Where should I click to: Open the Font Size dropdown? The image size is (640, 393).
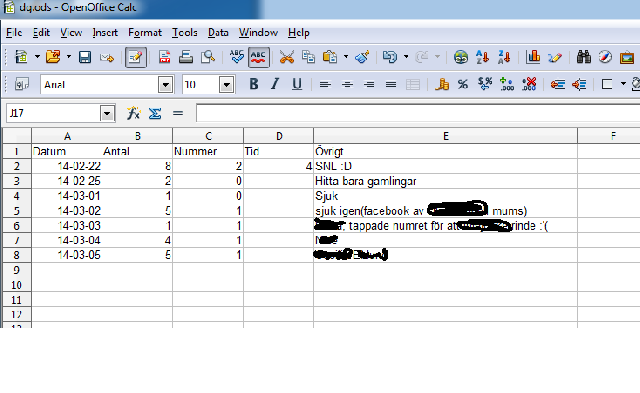(x=227, y=85)
